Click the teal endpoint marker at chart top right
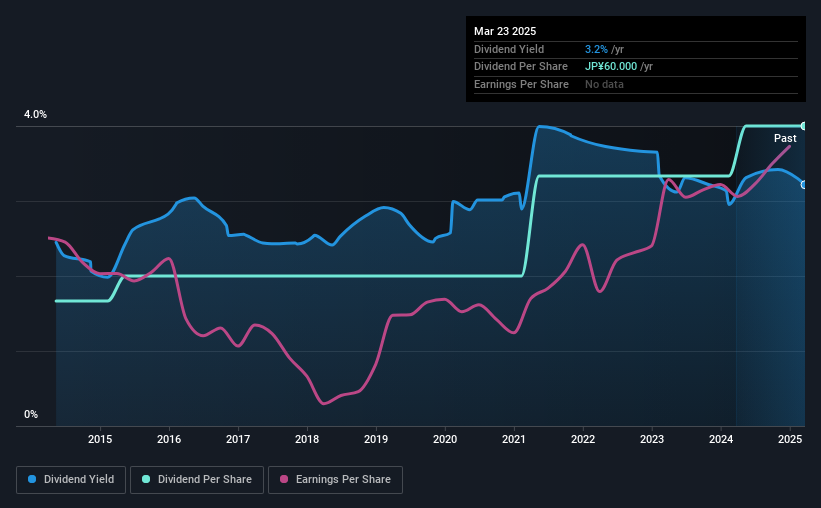This screenshot has width=821, height=508. [x=804, y=126]
